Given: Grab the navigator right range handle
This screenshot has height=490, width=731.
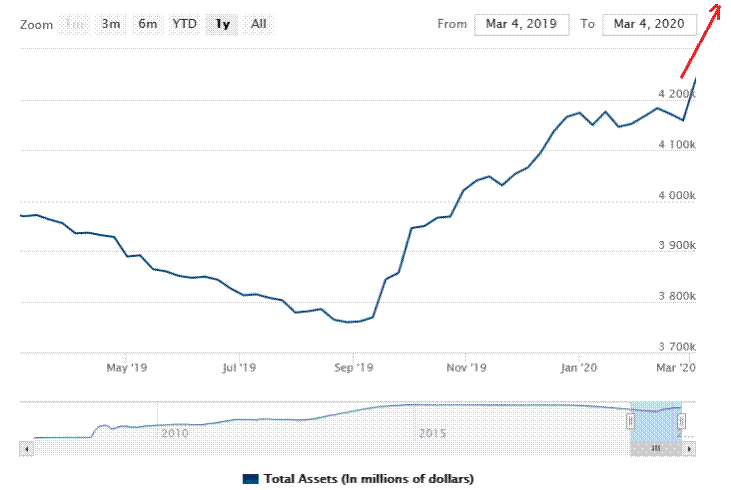Looking at the screenshot, I should click(x=683, y=421).
